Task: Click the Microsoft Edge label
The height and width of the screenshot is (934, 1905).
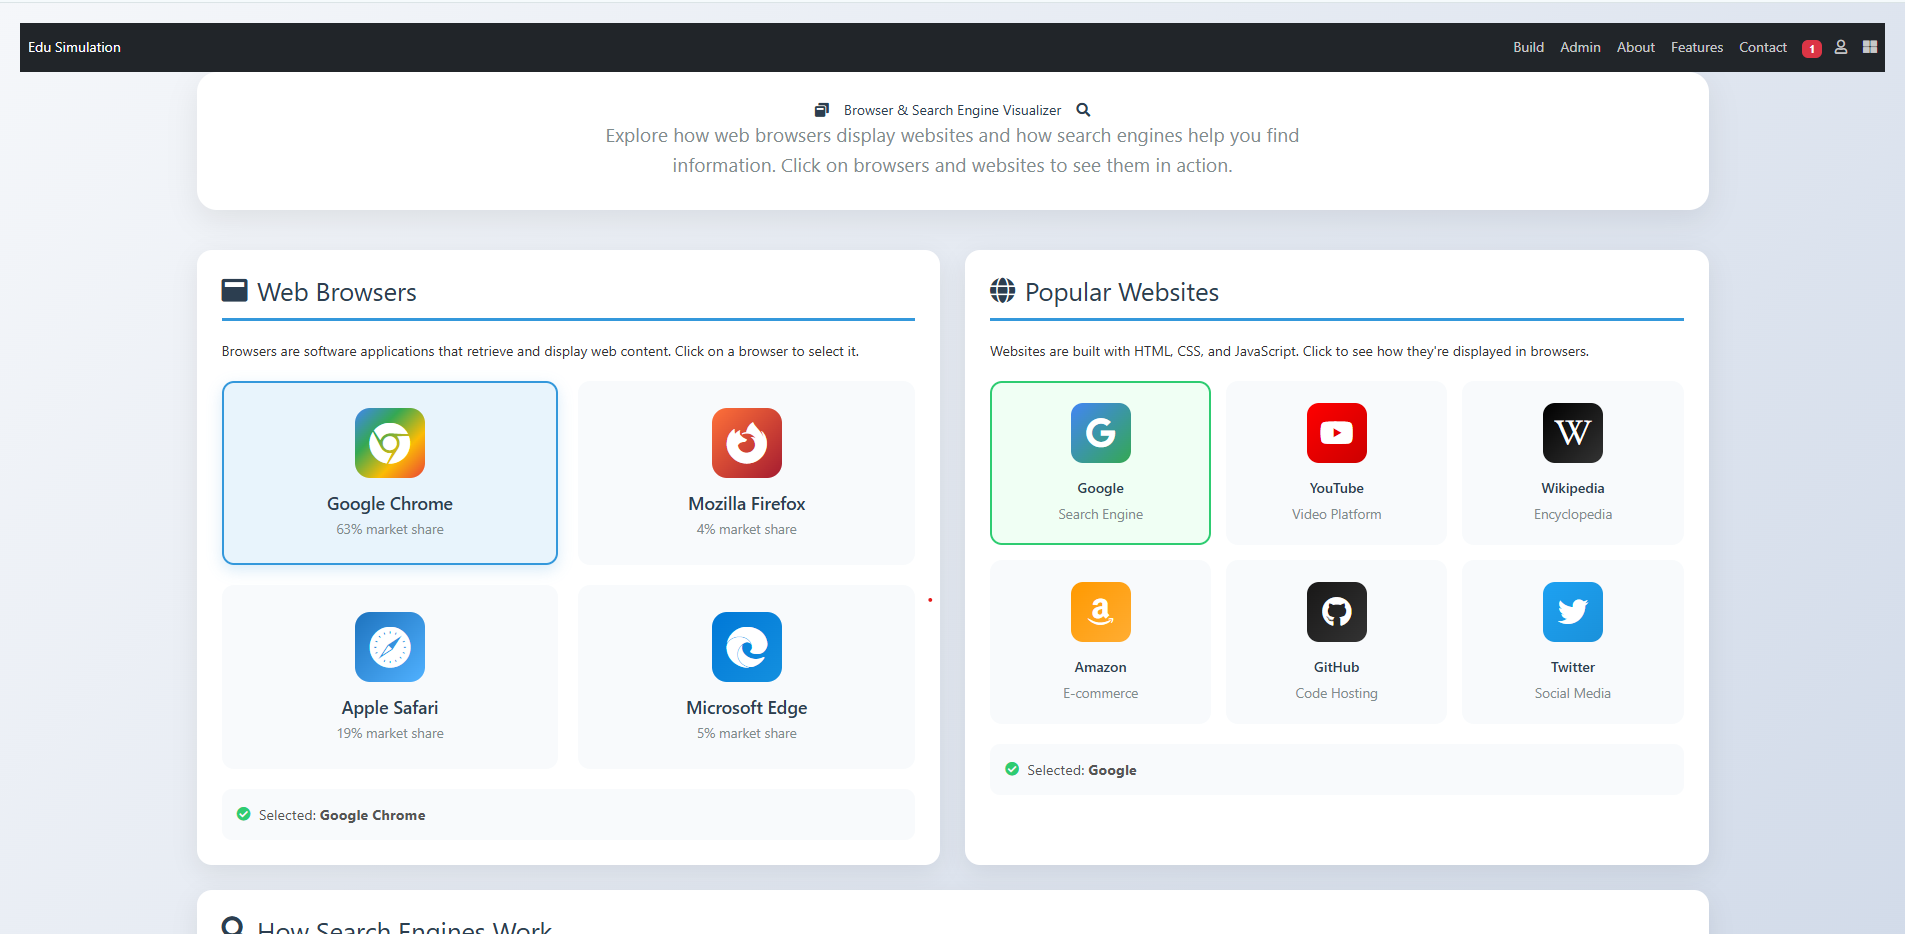Action: 747,708
